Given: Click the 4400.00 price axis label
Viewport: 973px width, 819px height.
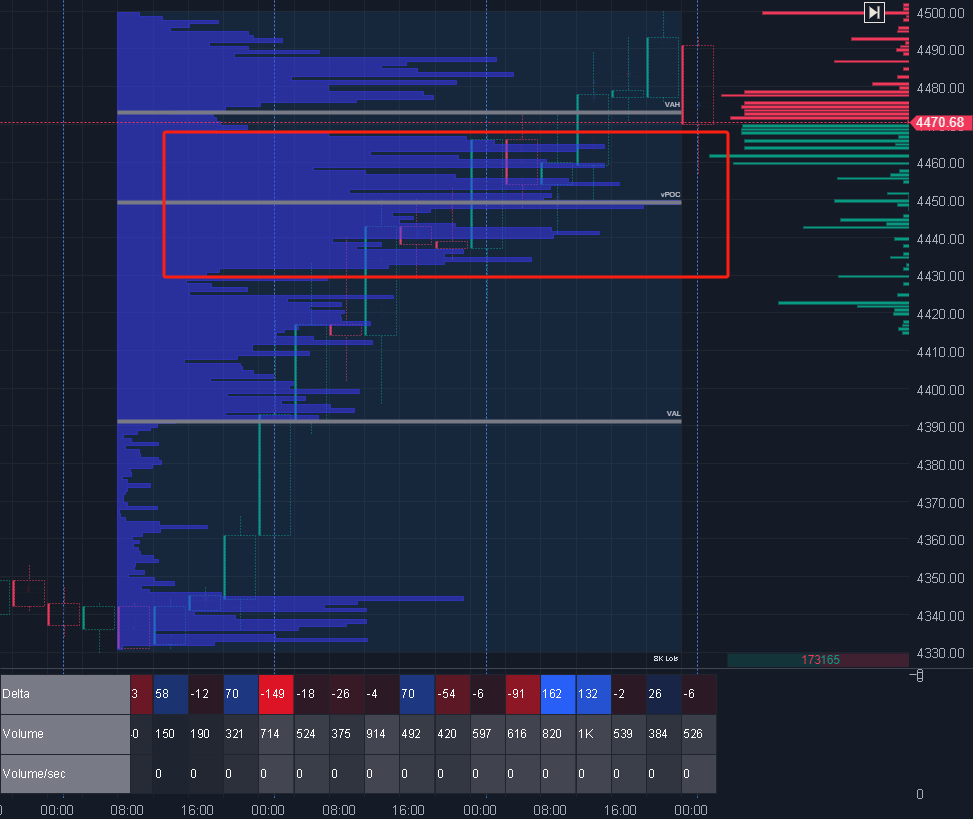Looking at the screenshot, I should (940, 390).
